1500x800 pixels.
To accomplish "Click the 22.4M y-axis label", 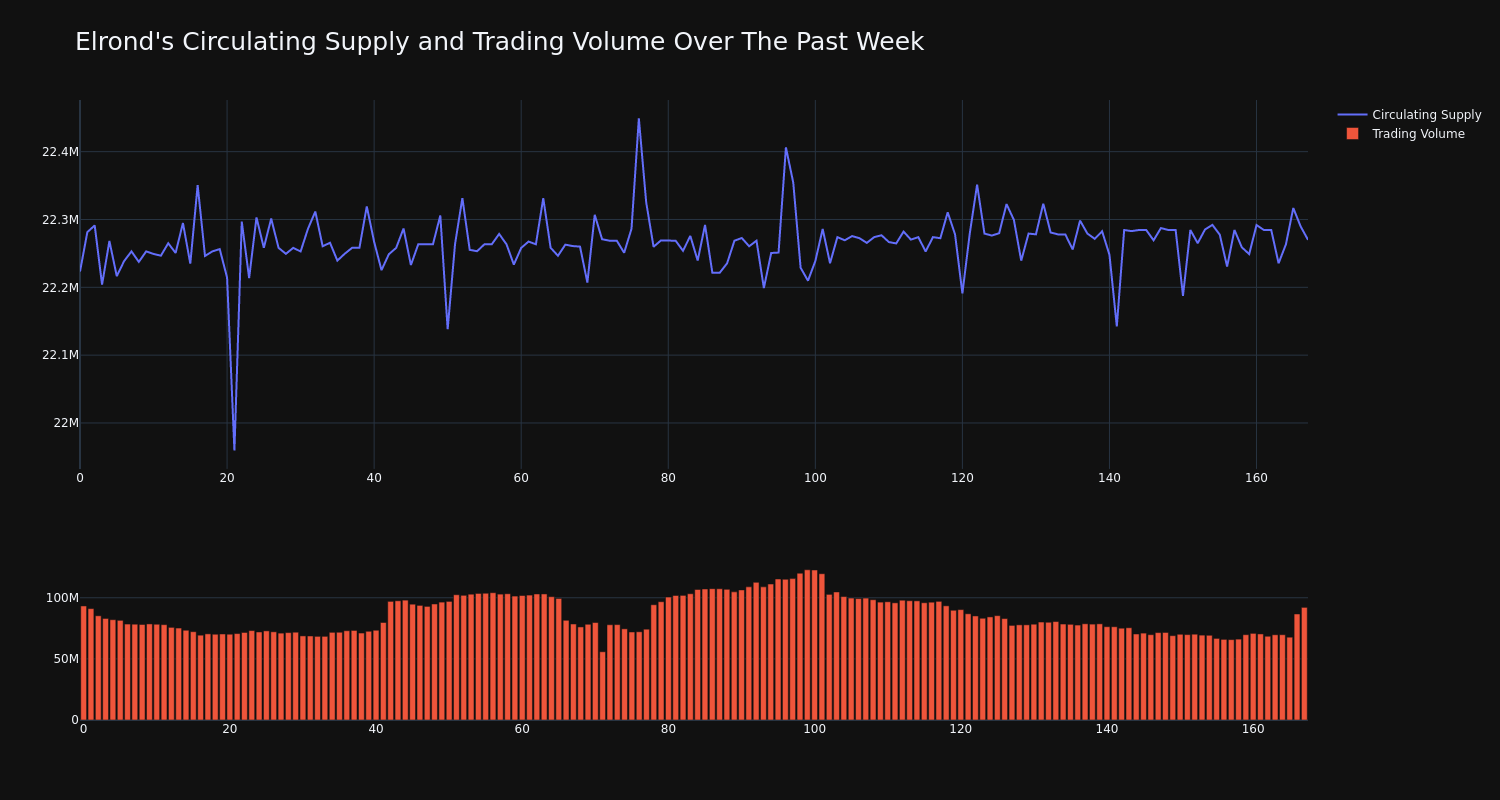I will pyautogui.click(x=60, y=152).
